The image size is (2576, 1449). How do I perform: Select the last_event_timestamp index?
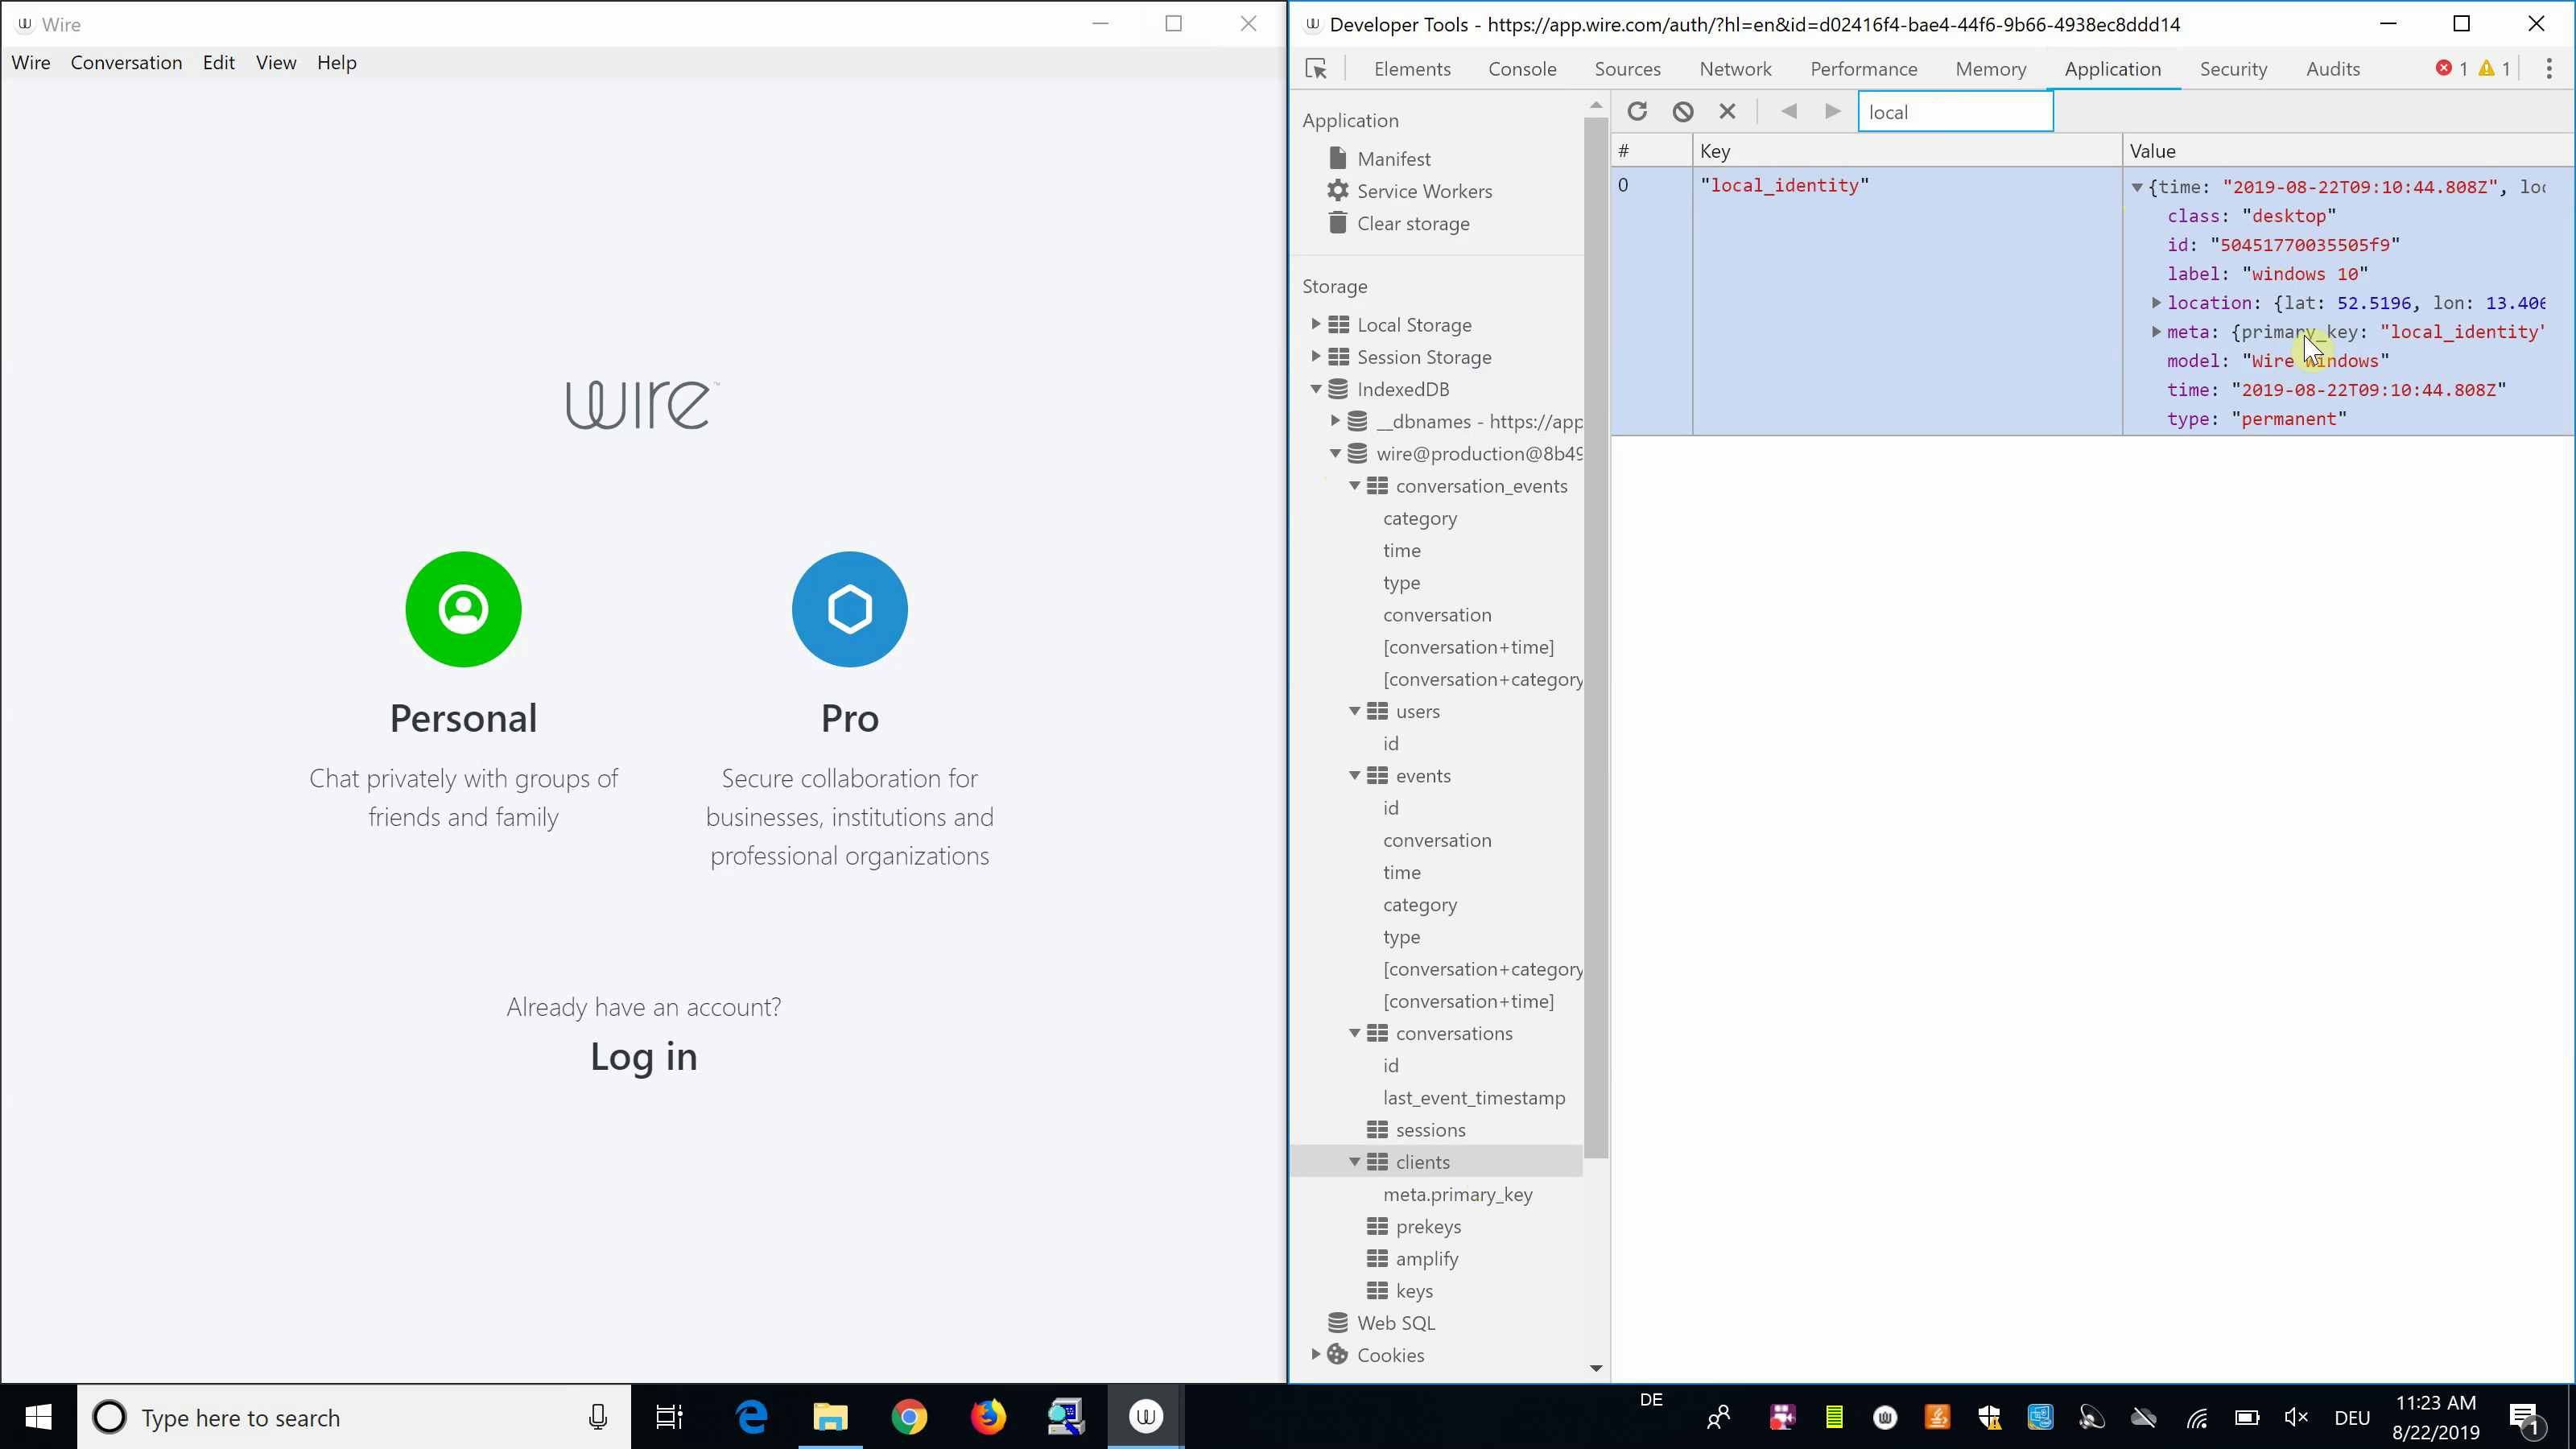tap(1474, 1097)
